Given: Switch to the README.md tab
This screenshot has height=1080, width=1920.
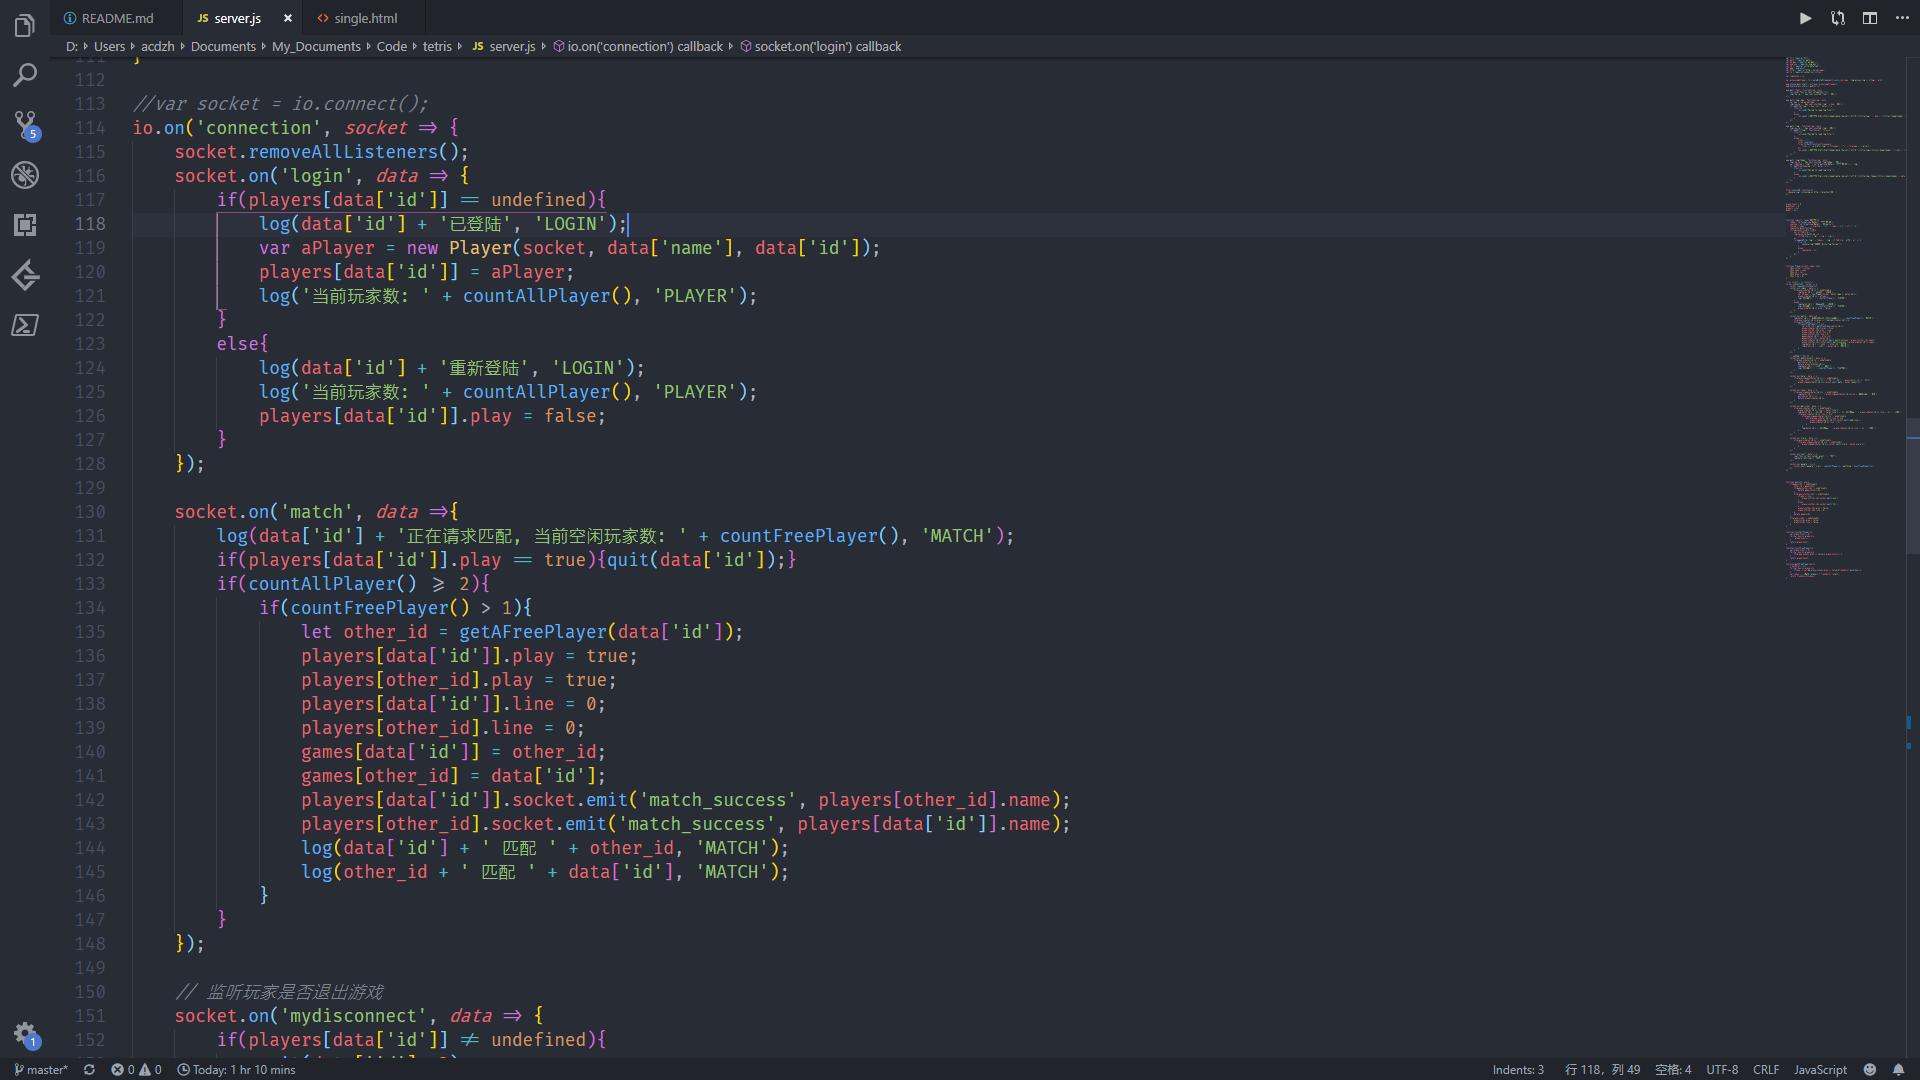Looking at the screenshot, I should [x=117, y=18].
